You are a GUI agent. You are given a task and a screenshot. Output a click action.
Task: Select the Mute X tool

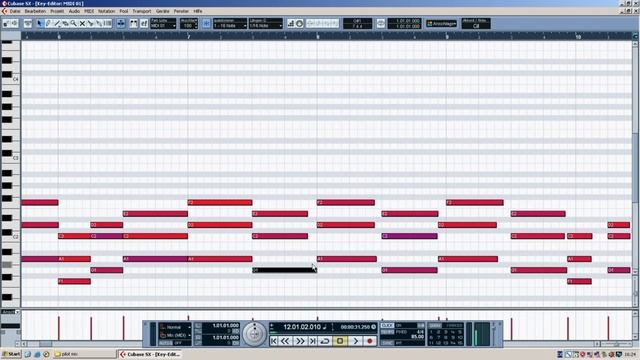pos(82,24)
